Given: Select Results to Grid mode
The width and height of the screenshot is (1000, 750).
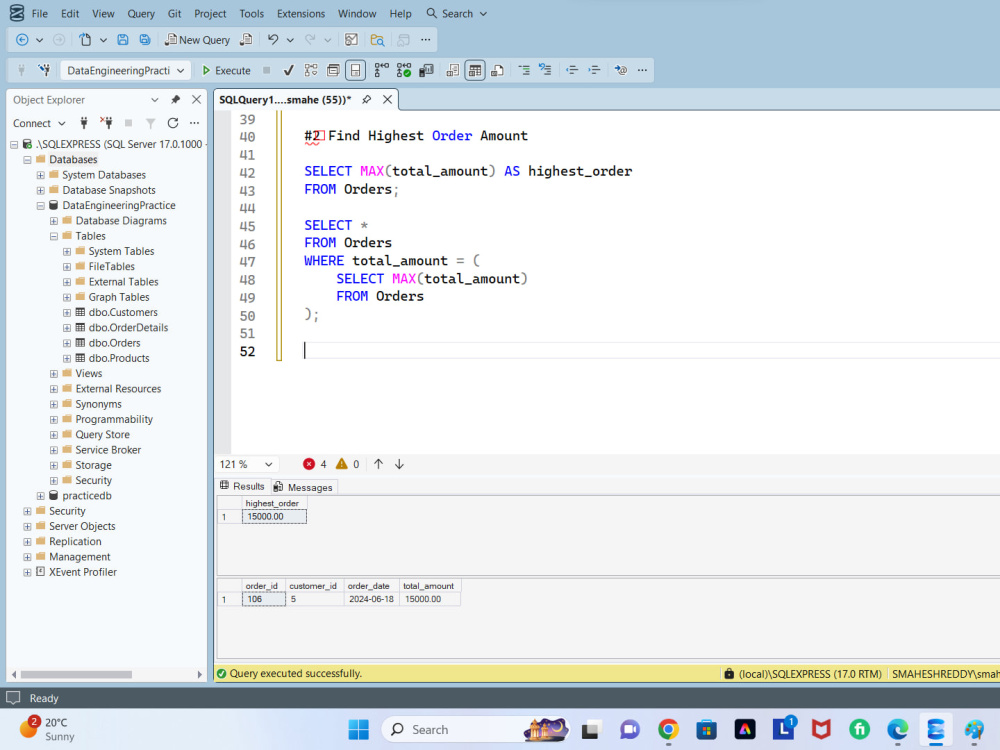Looking at the screenshot, I should (475, 70).
